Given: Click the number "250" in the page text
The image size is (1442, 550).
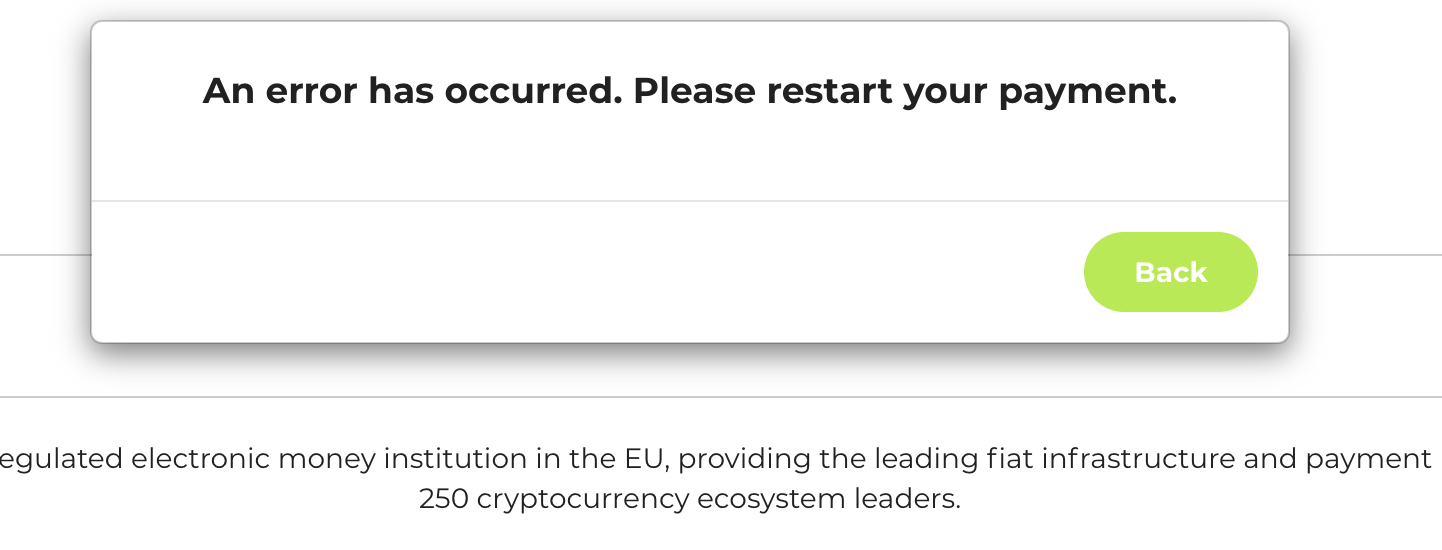Looking at the screenshot, I should (443, 499).
